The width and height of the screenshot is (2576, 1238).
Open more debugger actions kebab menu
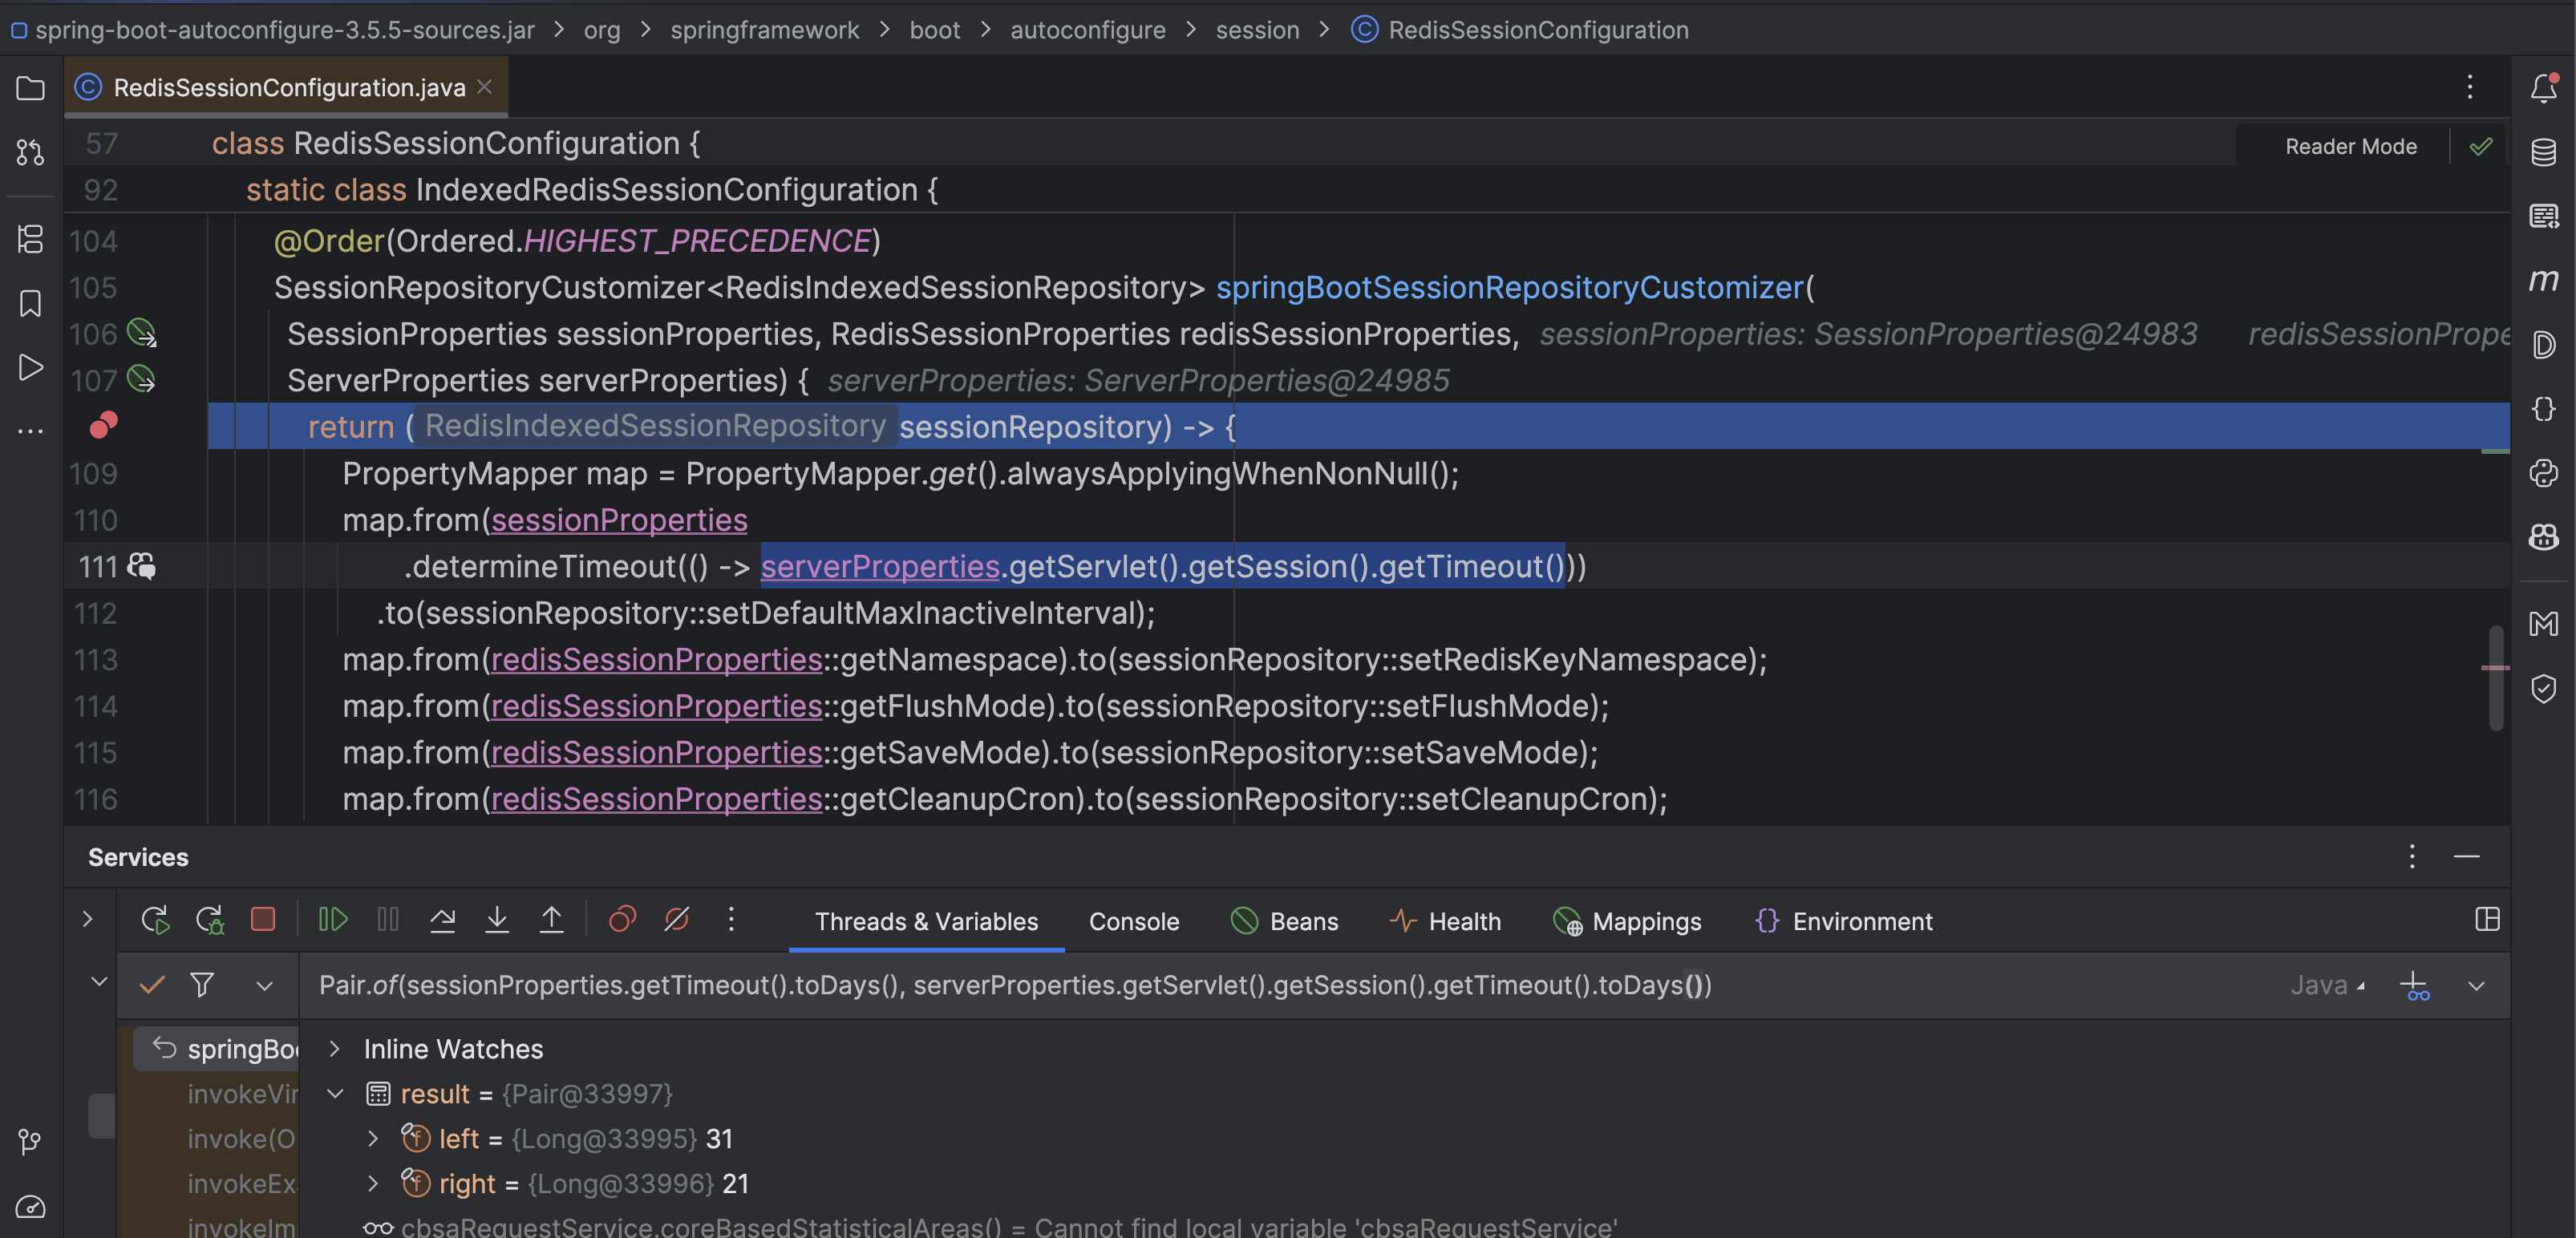point(731,920)
